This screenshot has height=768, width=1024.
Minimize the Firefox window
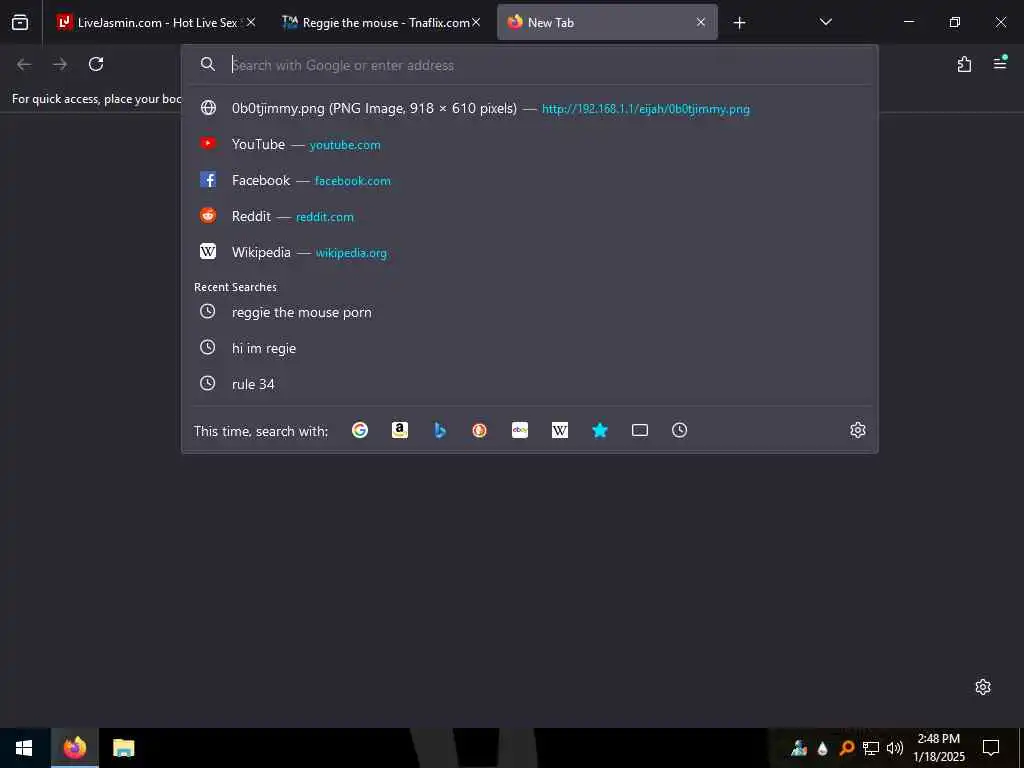click(x=908, y=22)
